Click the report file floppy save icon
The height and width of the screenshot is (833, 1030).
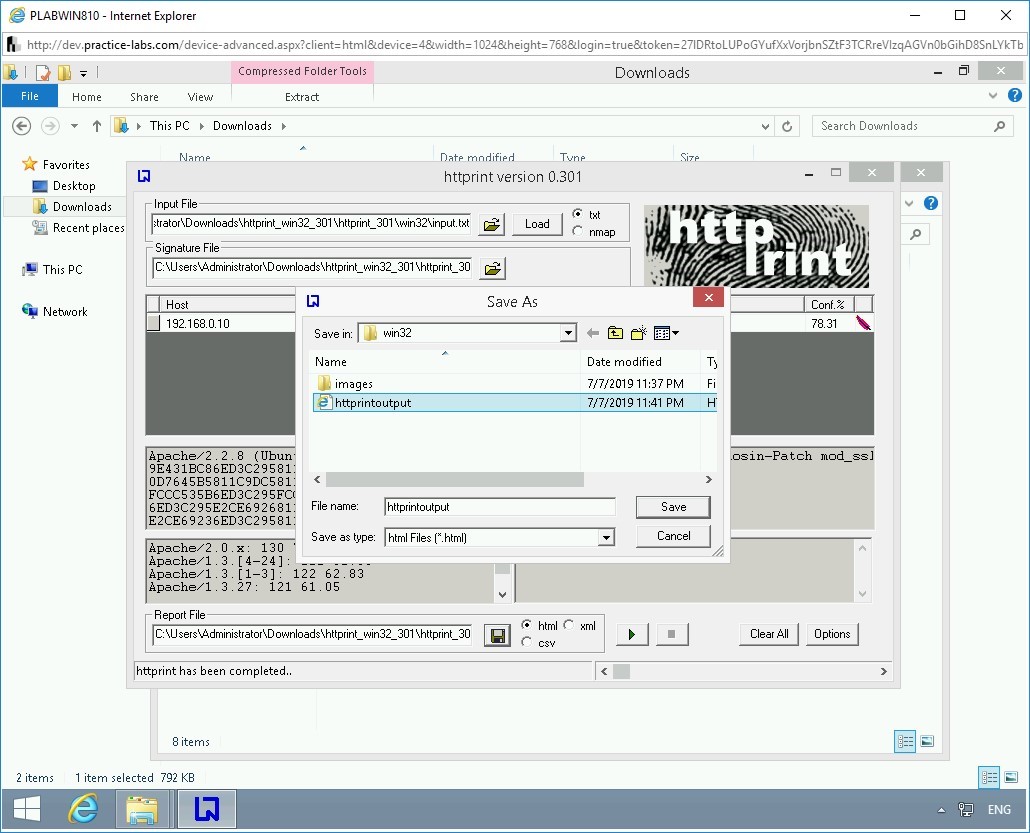coord(496,635)
